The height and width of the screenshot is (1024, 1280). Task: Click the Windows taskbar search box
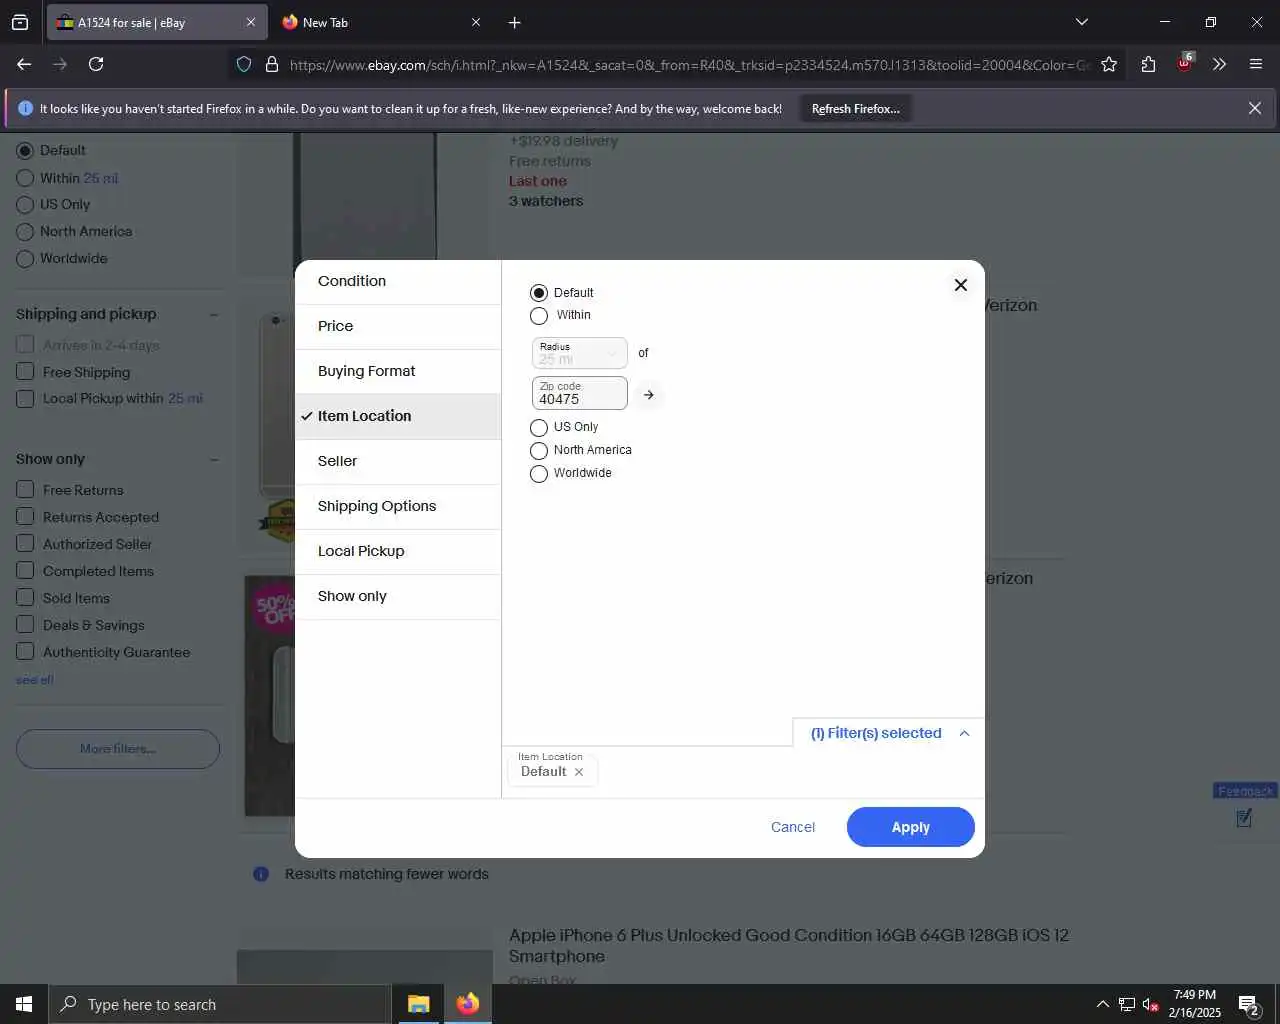220,1004
